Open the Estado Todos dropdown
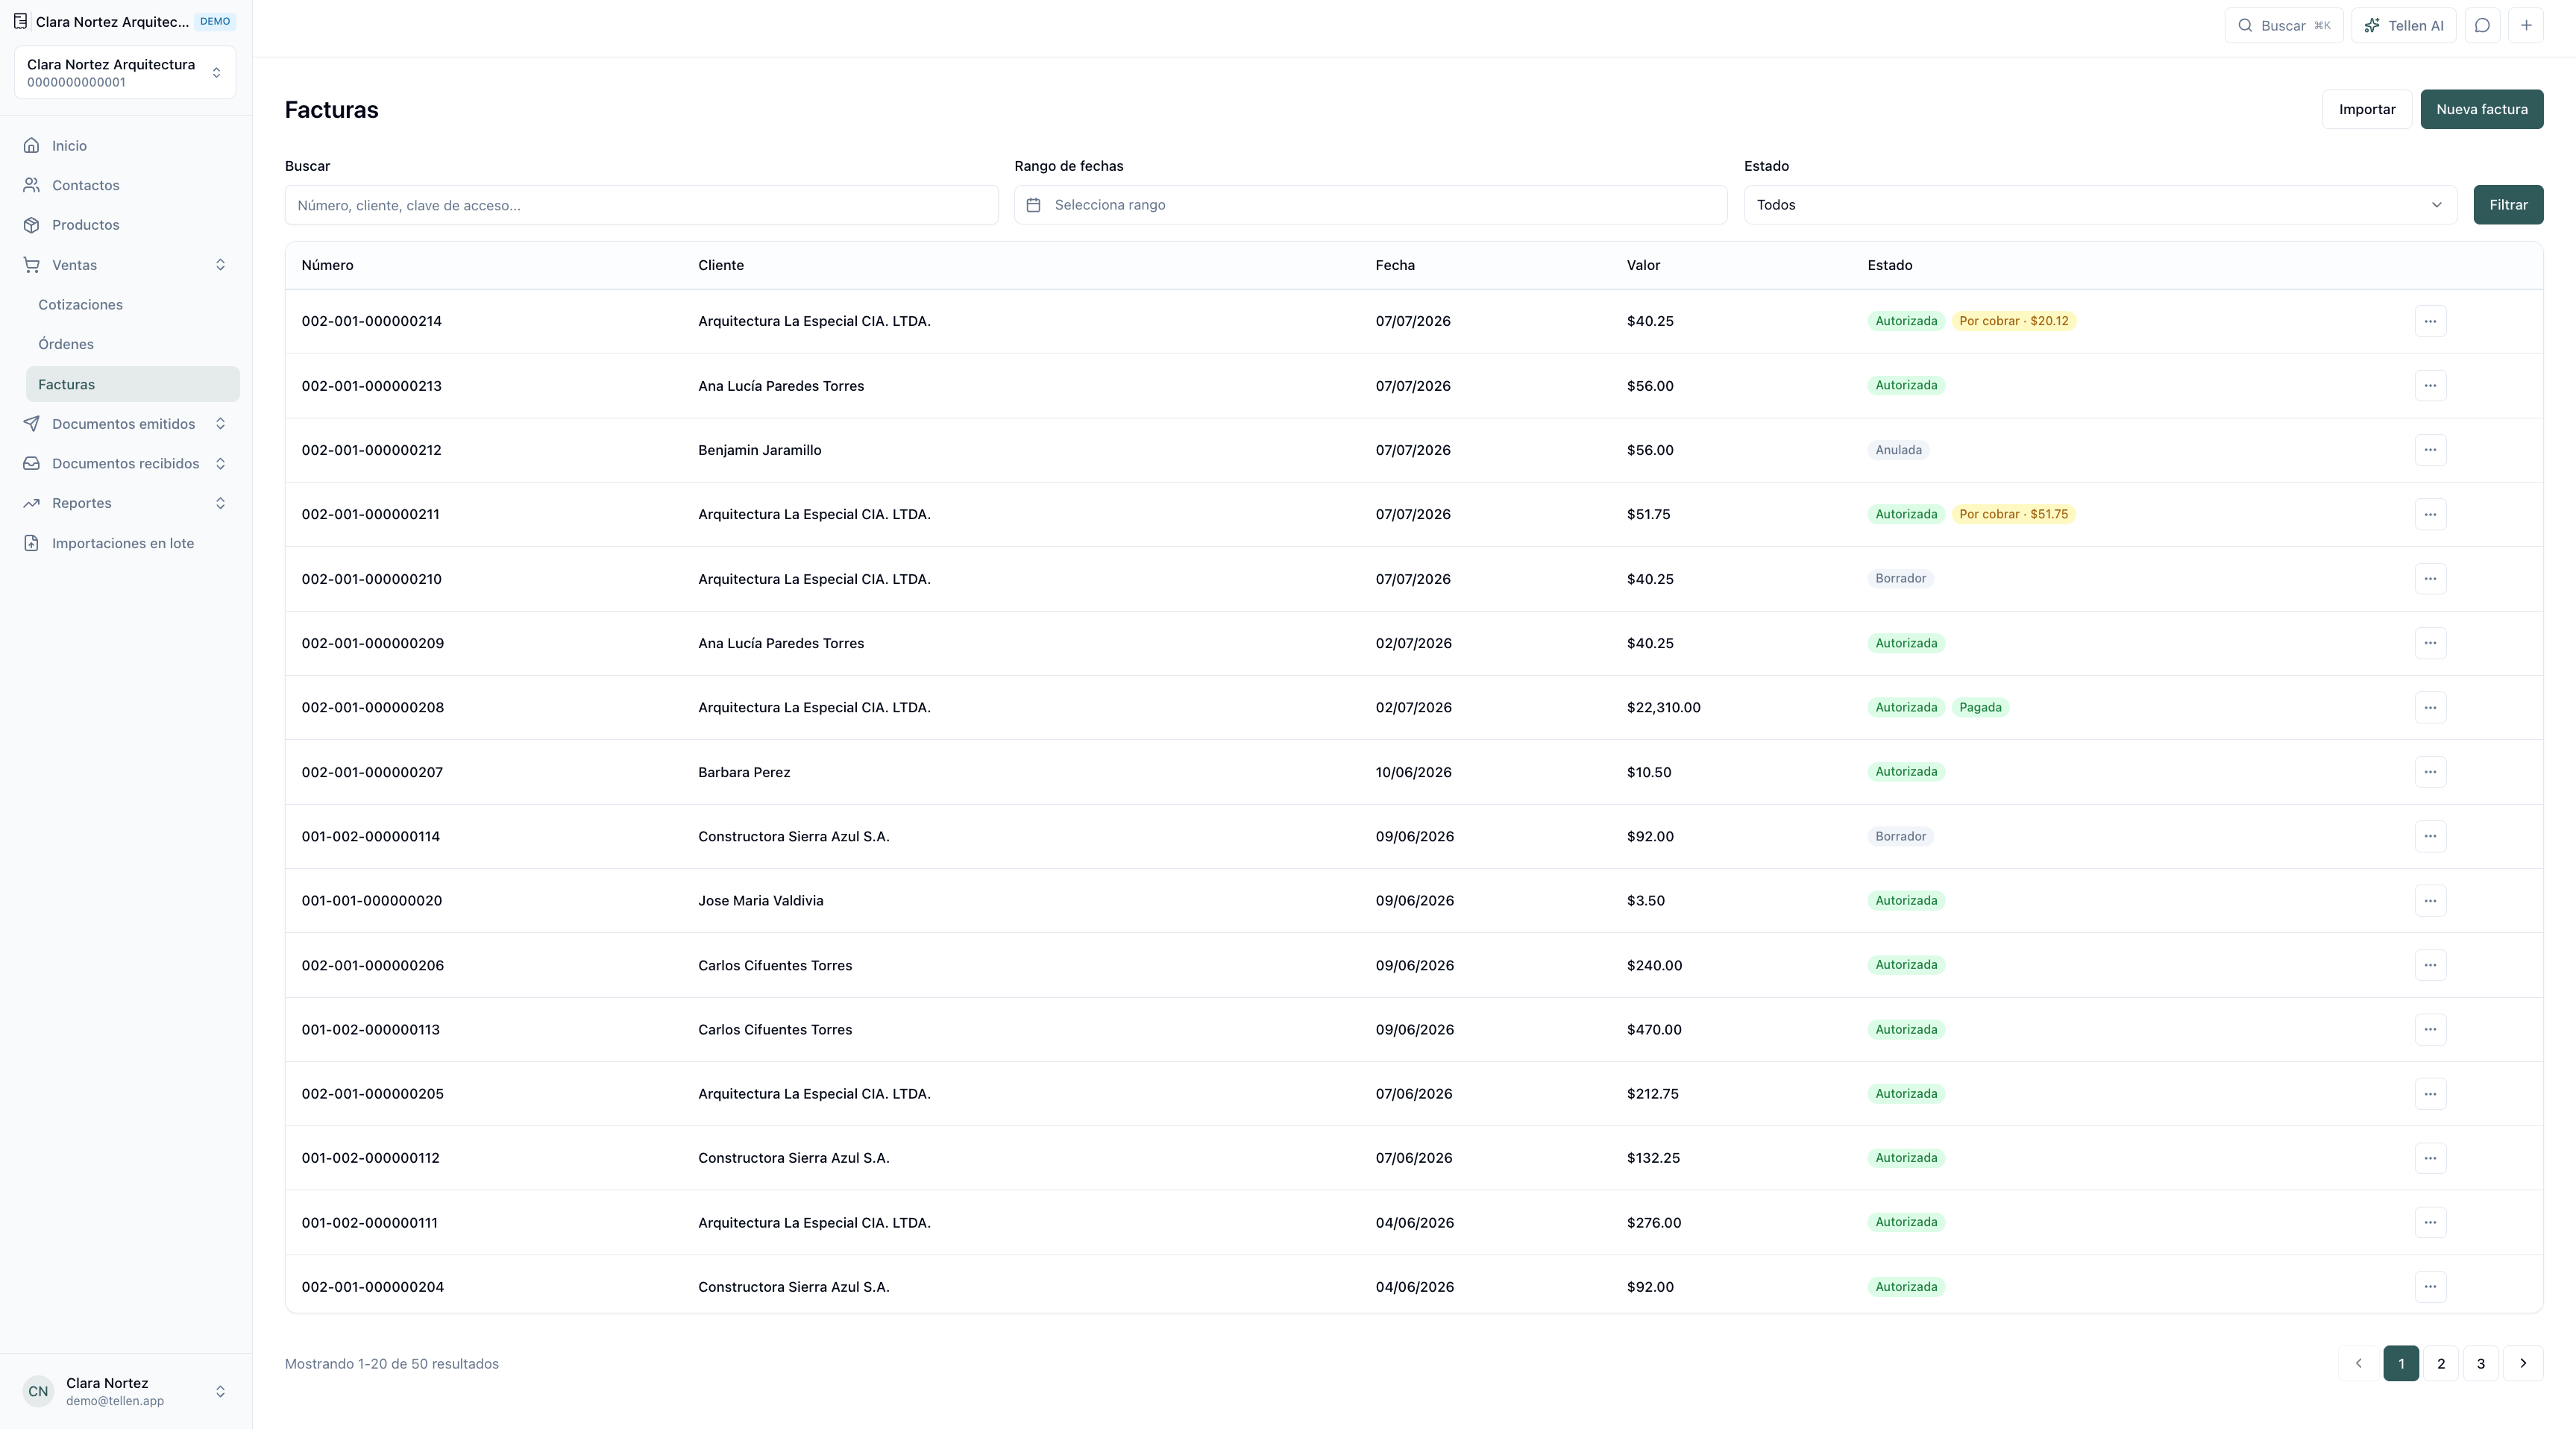Screen dimensions: 2576x1429 2100,205
